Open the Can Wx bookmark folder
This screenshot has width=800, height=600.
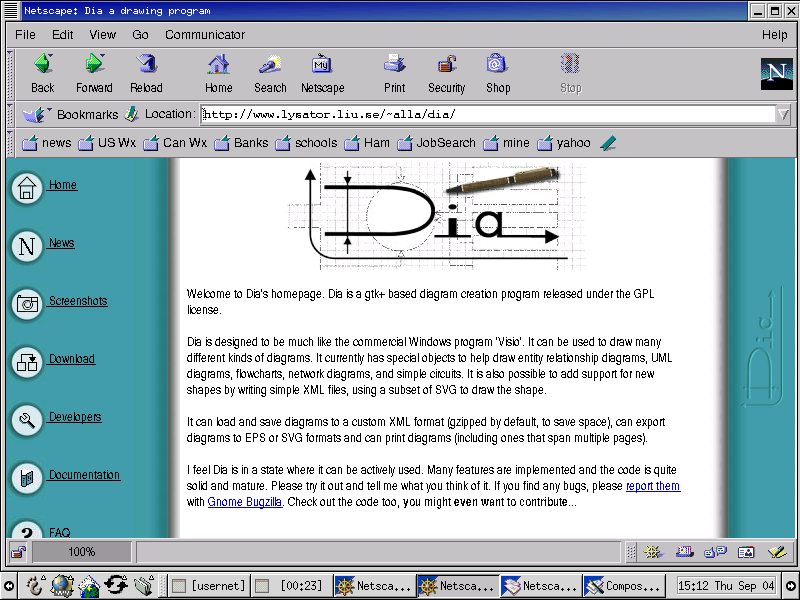coord(175,143)
